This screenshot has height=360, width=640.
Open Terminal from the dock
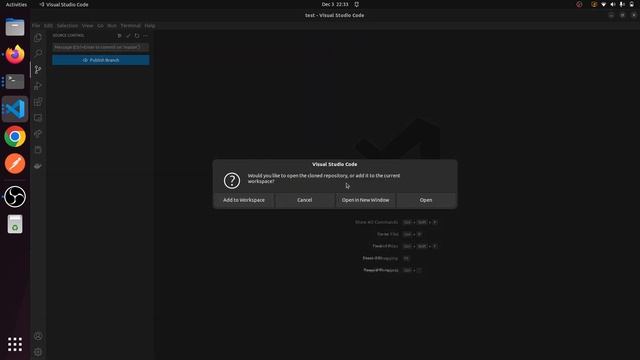point(15,82)
